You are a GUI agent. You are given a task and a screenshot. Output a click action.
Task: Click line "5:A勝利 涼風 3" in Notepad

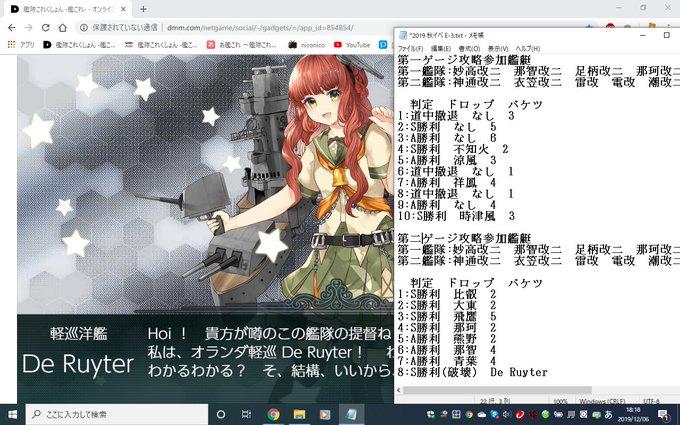pyautogui.click(x=447, y=160)
